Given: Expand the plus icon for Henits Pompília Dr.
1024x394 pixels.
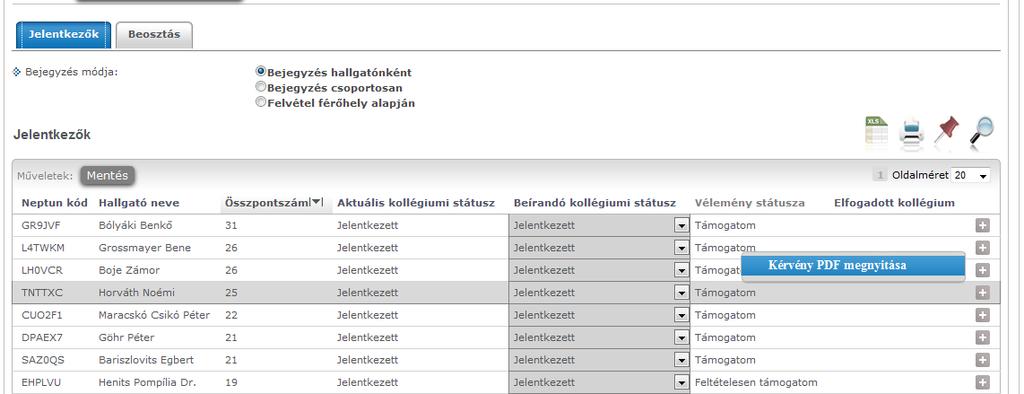Looking at the screenshot, I should click(x=982, y=382).
